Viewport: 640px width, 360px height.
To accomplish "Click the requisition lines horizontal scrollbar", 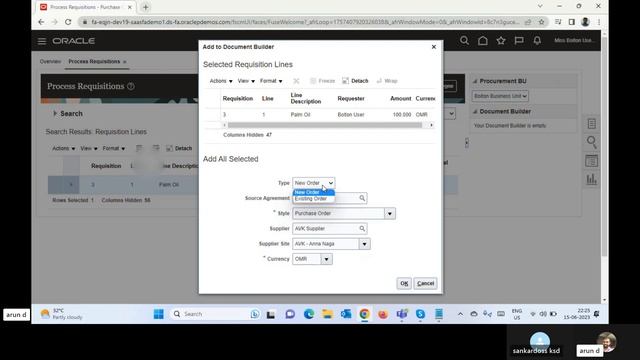I will click(325, 125).
